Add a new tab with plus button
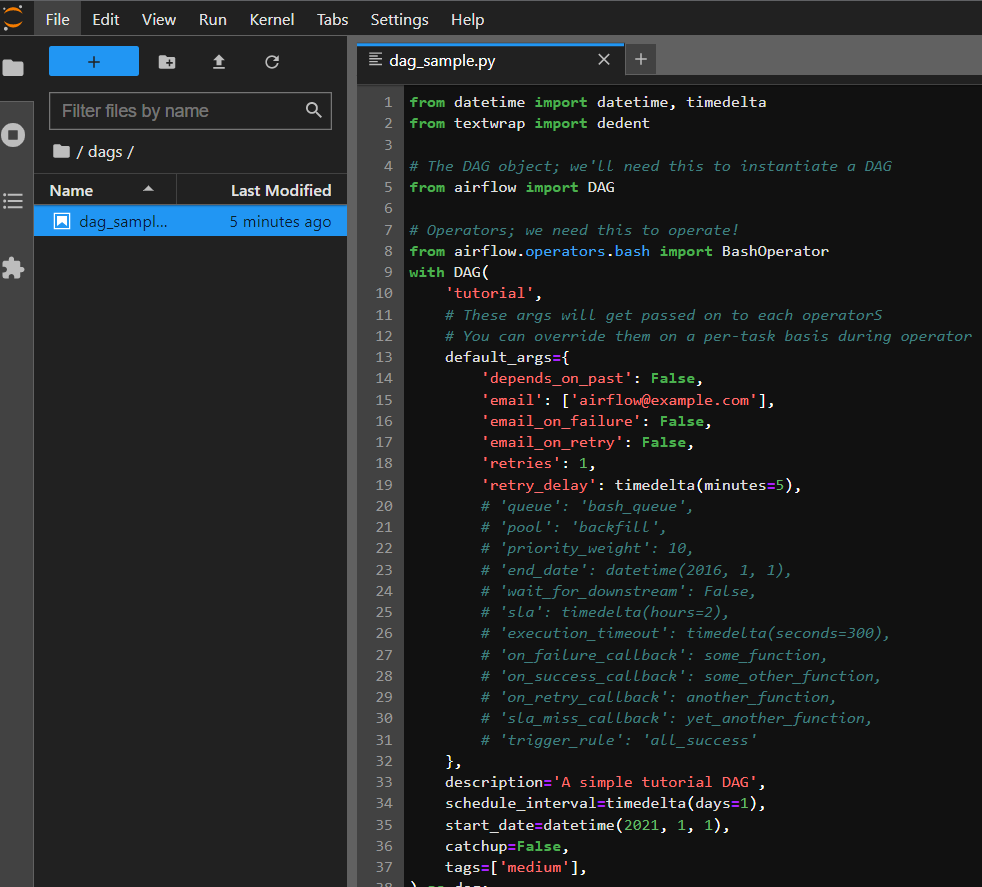Image resolution: width=982 pixels, height=887 pixels. pos(641,60)
